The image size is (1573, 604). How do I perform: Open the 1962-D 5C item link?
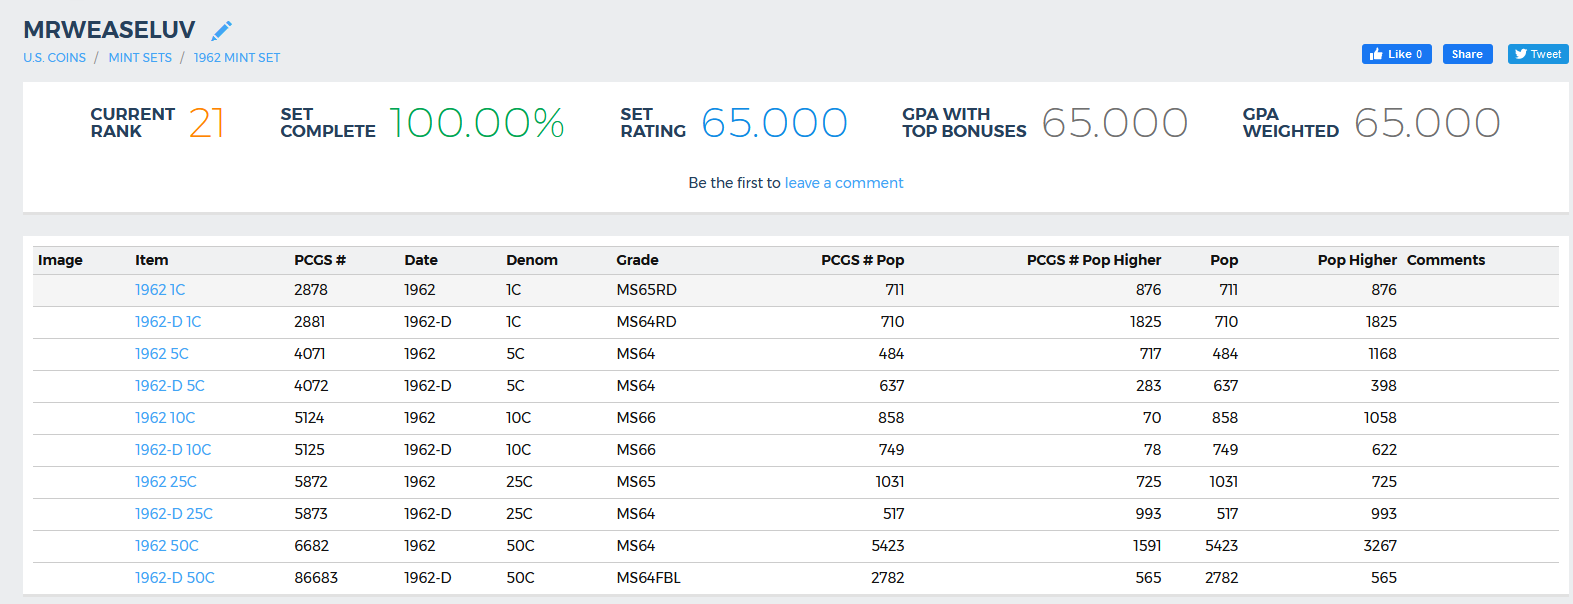170,386
